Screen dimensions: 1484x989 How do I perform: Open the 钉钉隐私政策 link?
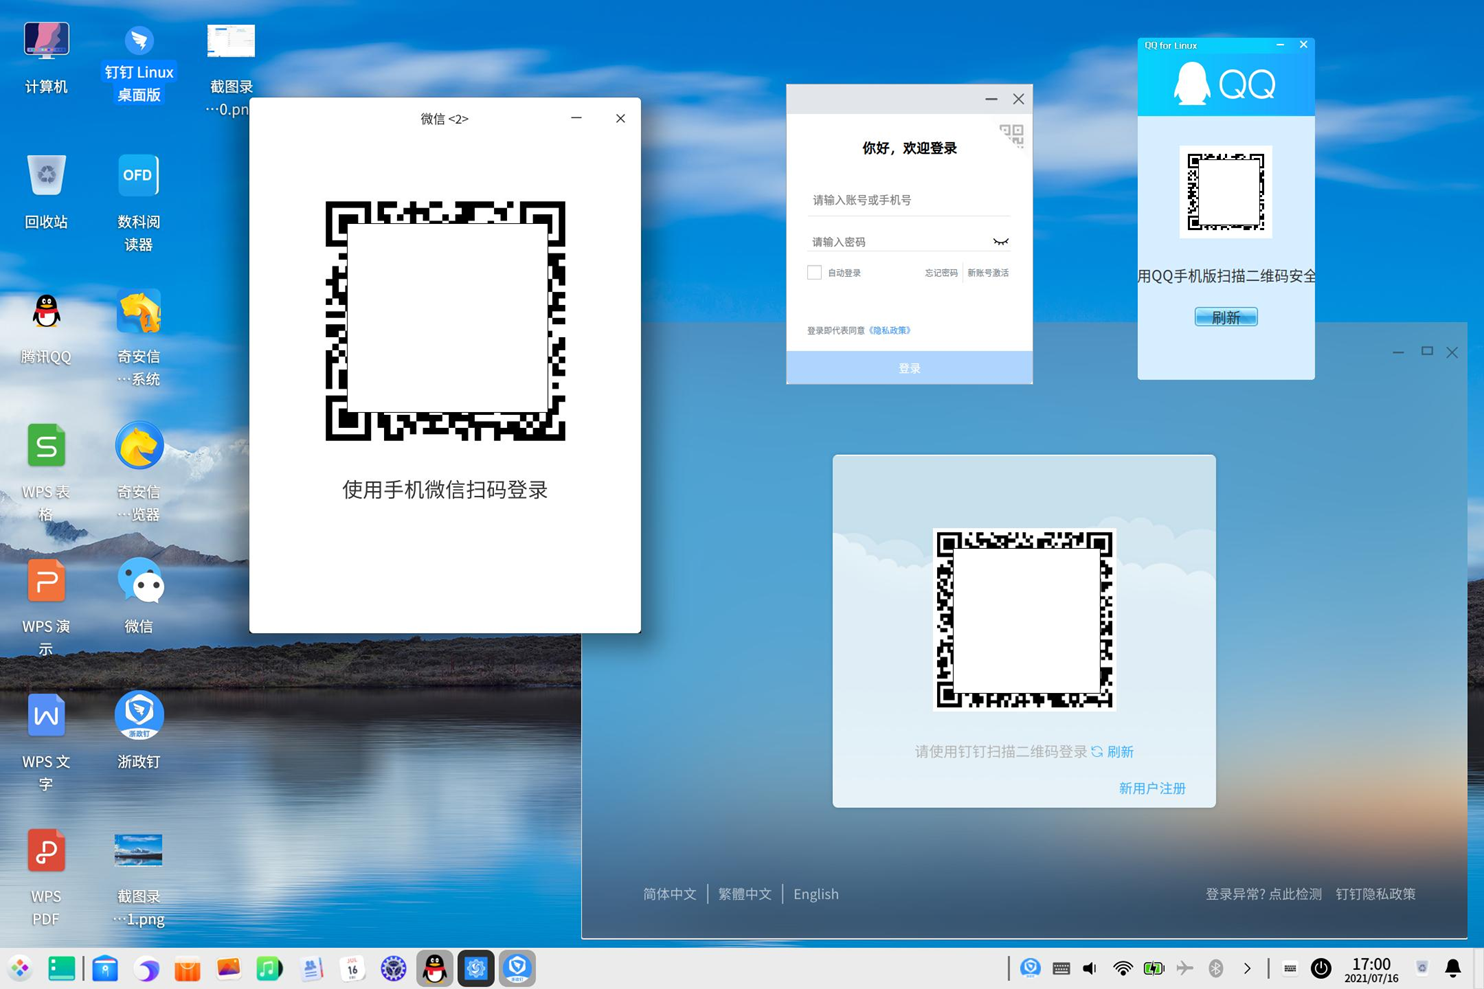pos(1376,894)
